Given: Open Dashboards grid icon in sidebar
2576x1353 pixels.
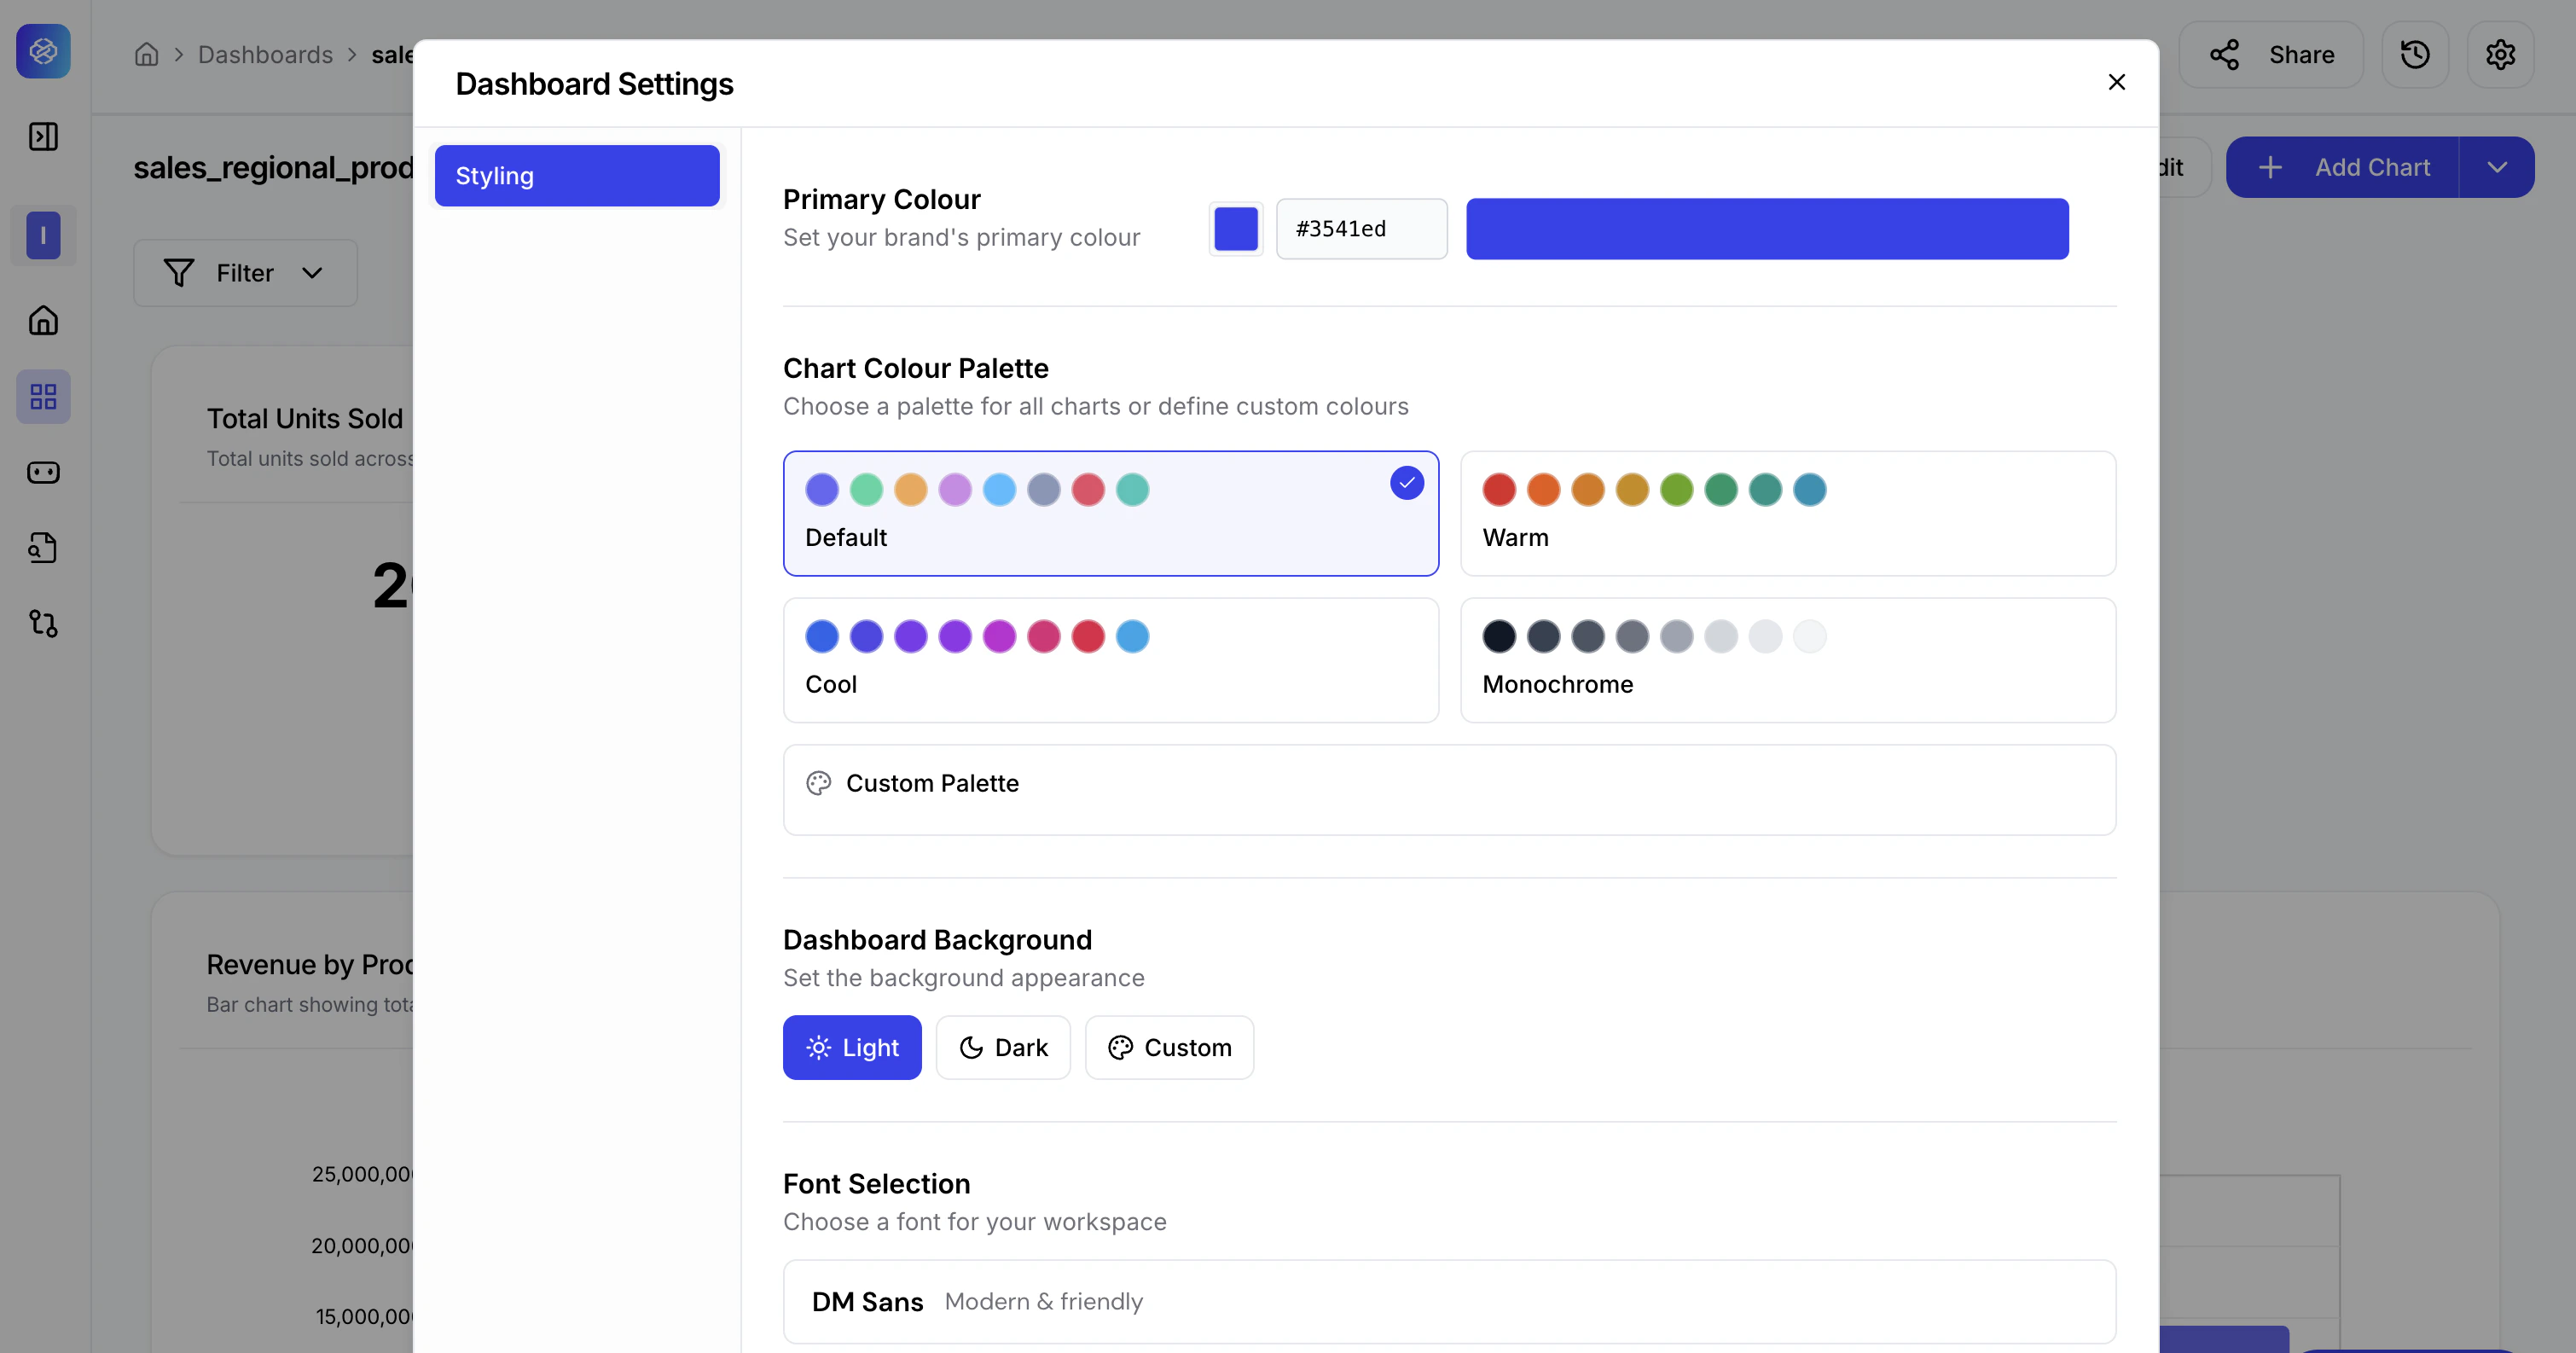Looking at the screenshot, I should pyautogui.click(x=43, y=397).
